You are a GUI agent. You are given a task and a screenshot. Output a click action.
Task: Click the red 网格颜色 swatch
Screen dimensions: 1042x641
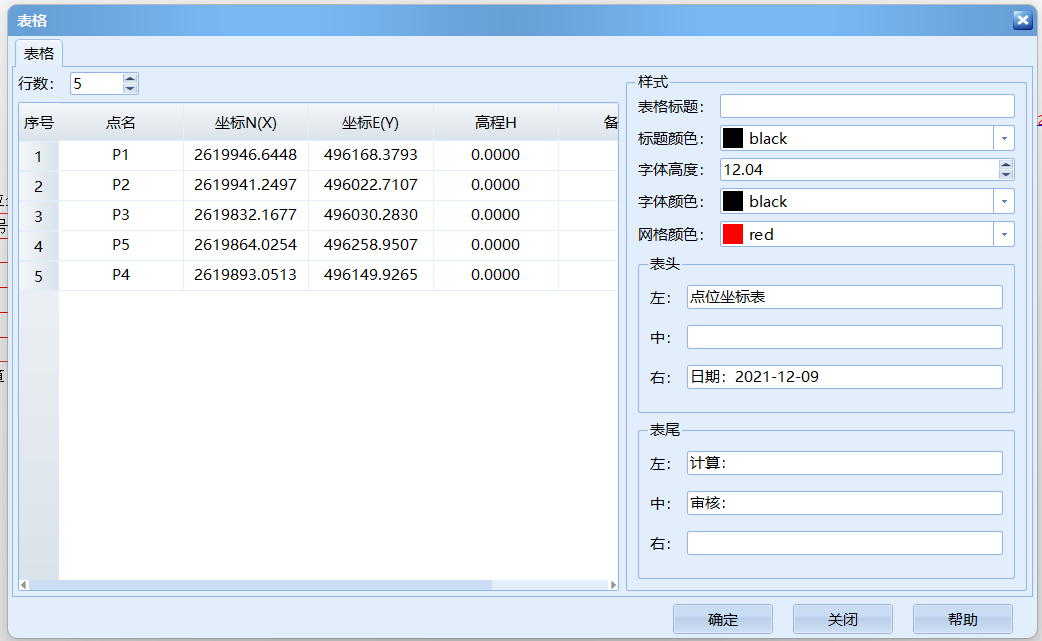click(x=733, y=234)
